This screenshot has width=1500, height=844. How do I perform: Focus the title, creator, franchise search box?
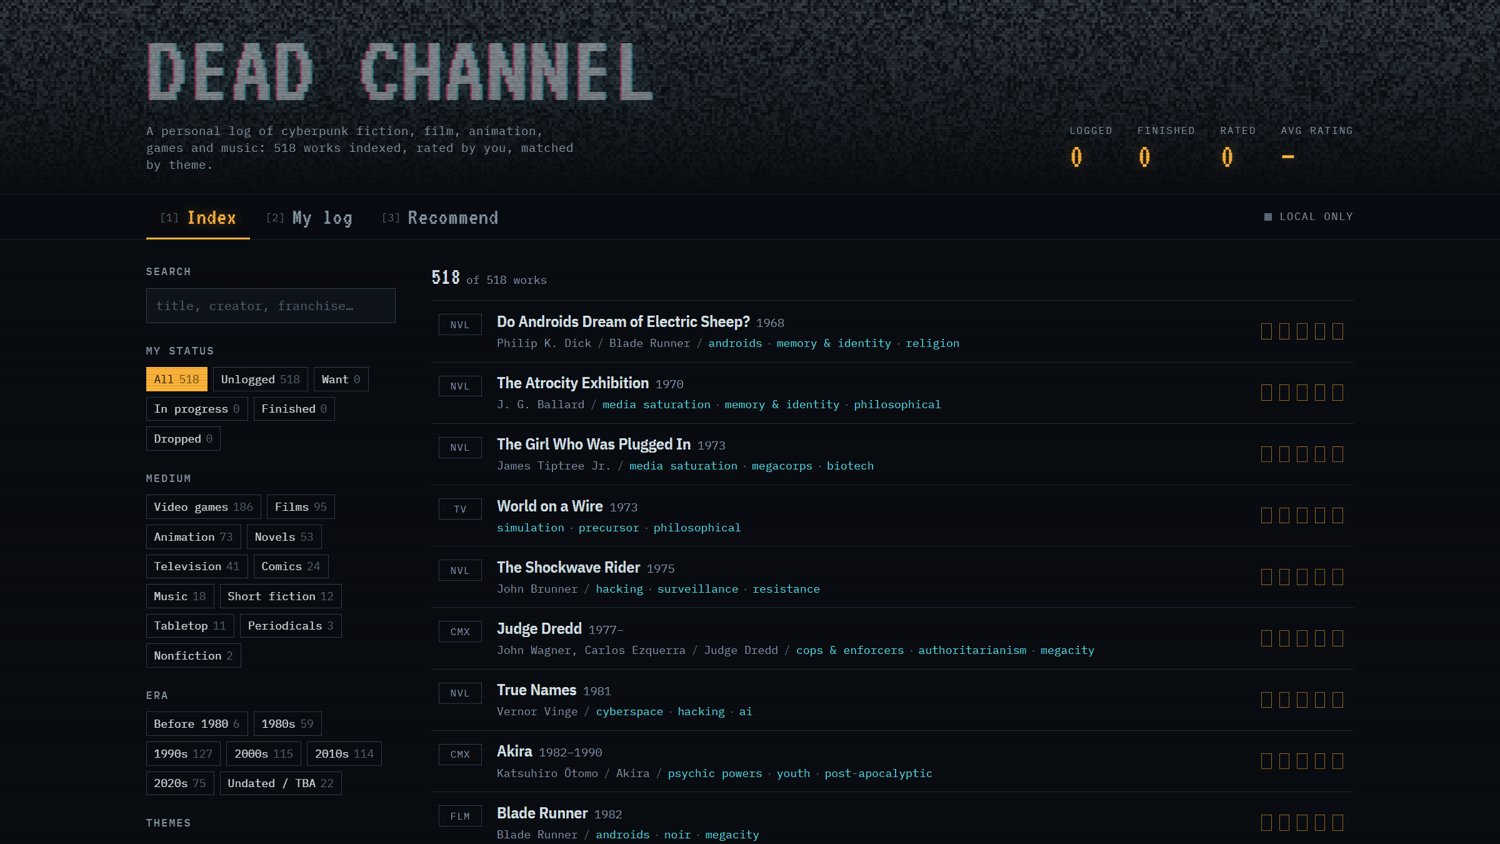271,306
